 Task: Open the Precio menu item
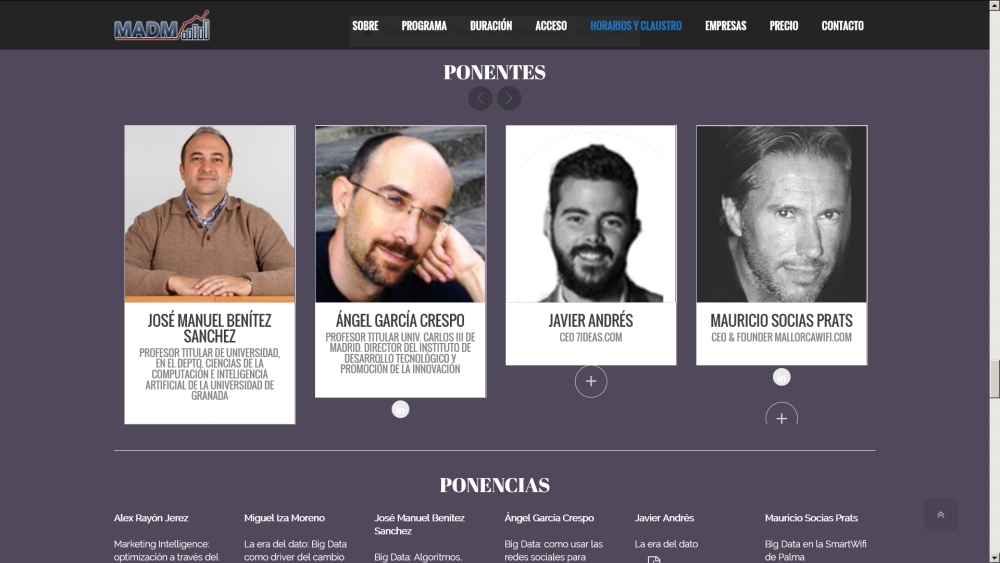click(784, 26)
